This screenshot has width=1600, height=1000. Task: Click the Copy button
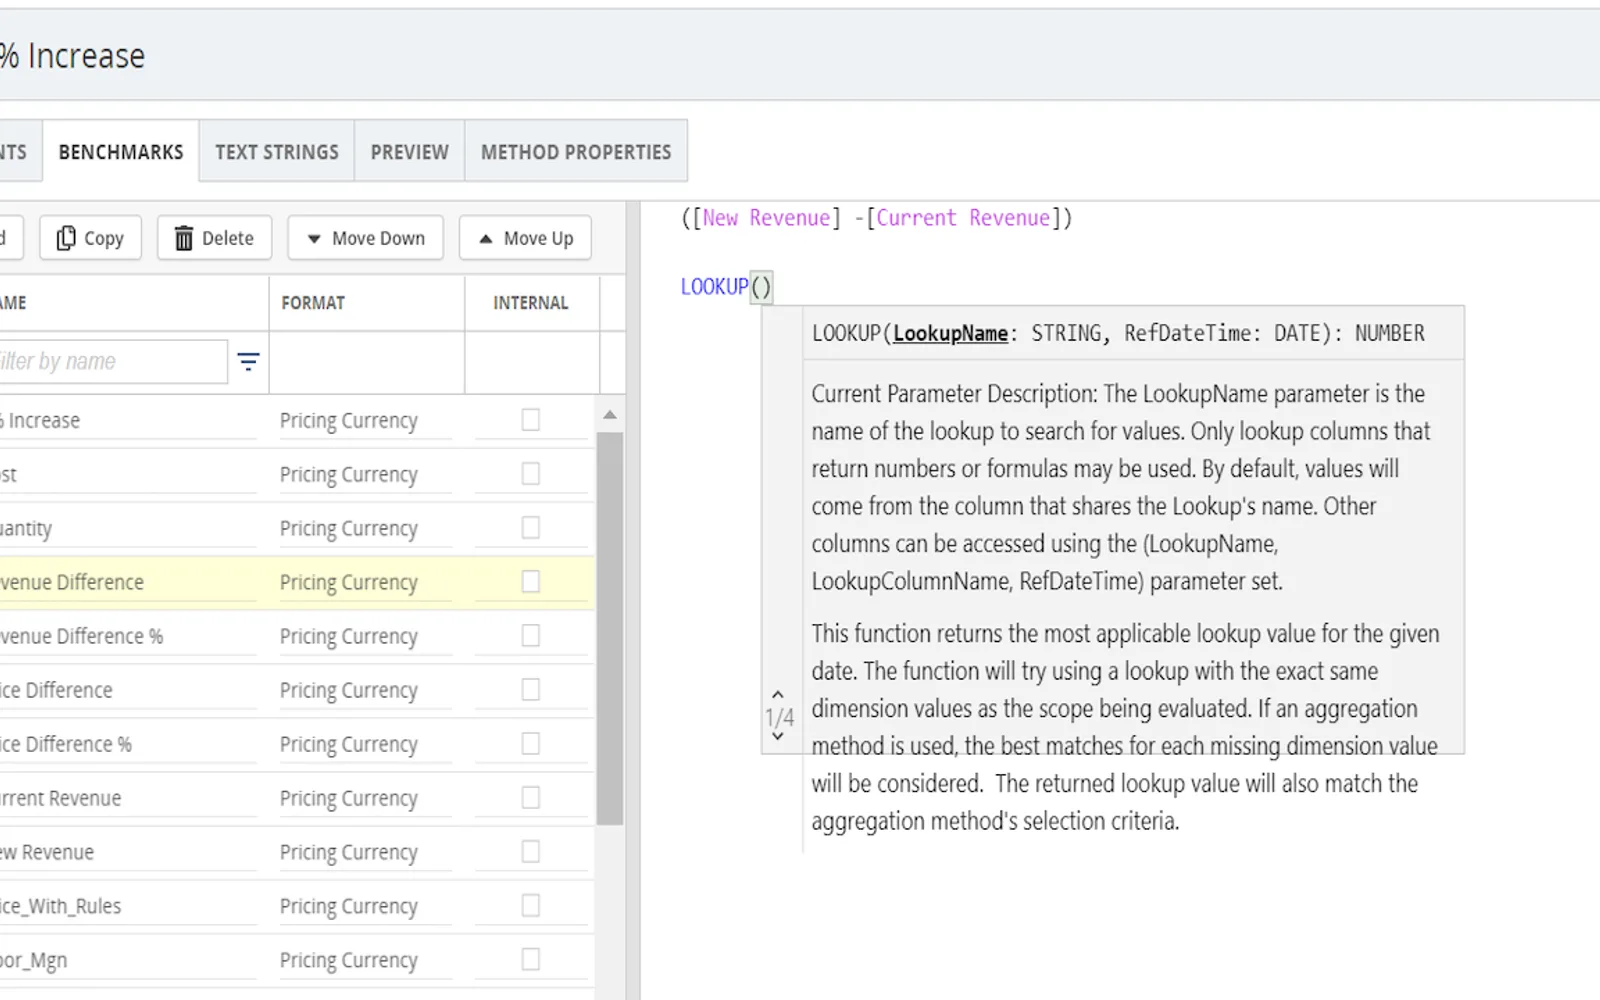(x=90, y=238)
